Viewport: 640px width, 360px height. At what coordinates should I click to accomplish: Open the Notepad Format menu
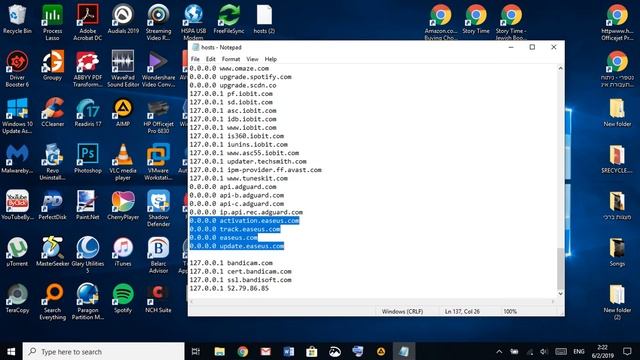[231, 59]
